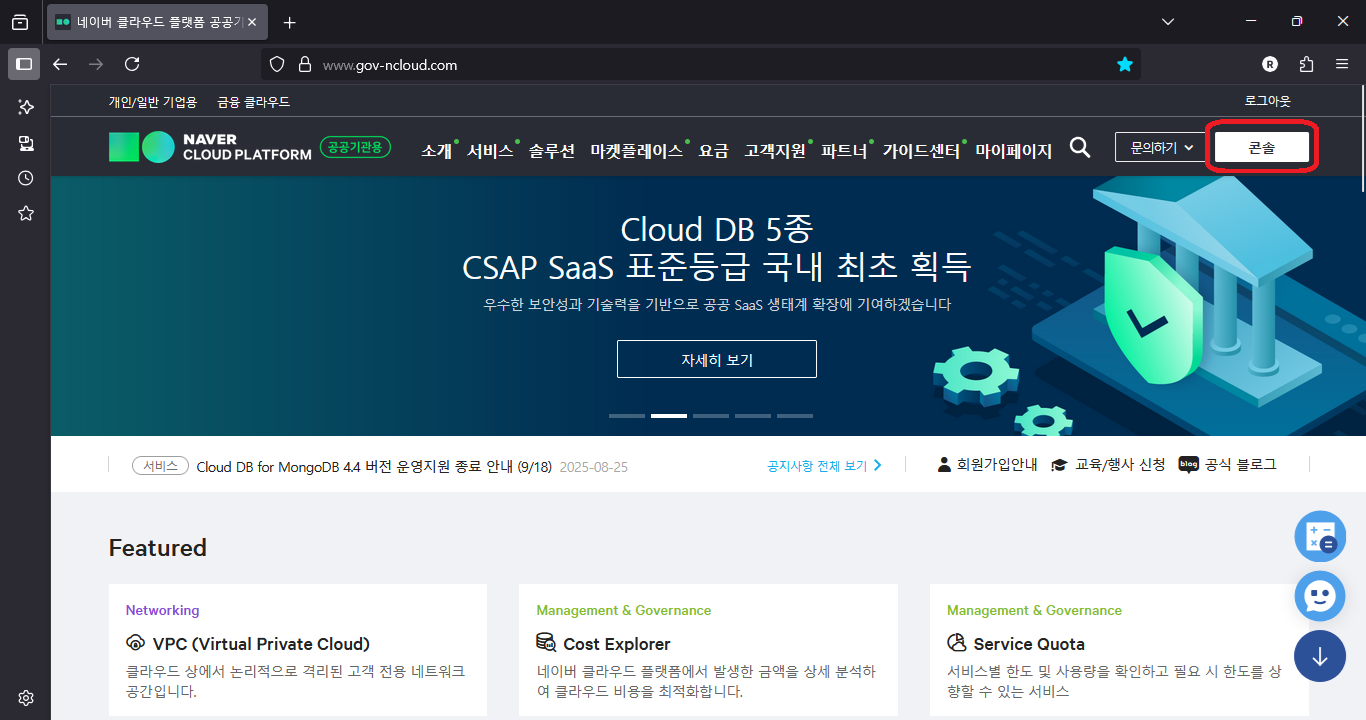Image resolution: width=1366 pixels, height=720 pixels.
Task: Click the site padlock icon
Action: [306, 65]
